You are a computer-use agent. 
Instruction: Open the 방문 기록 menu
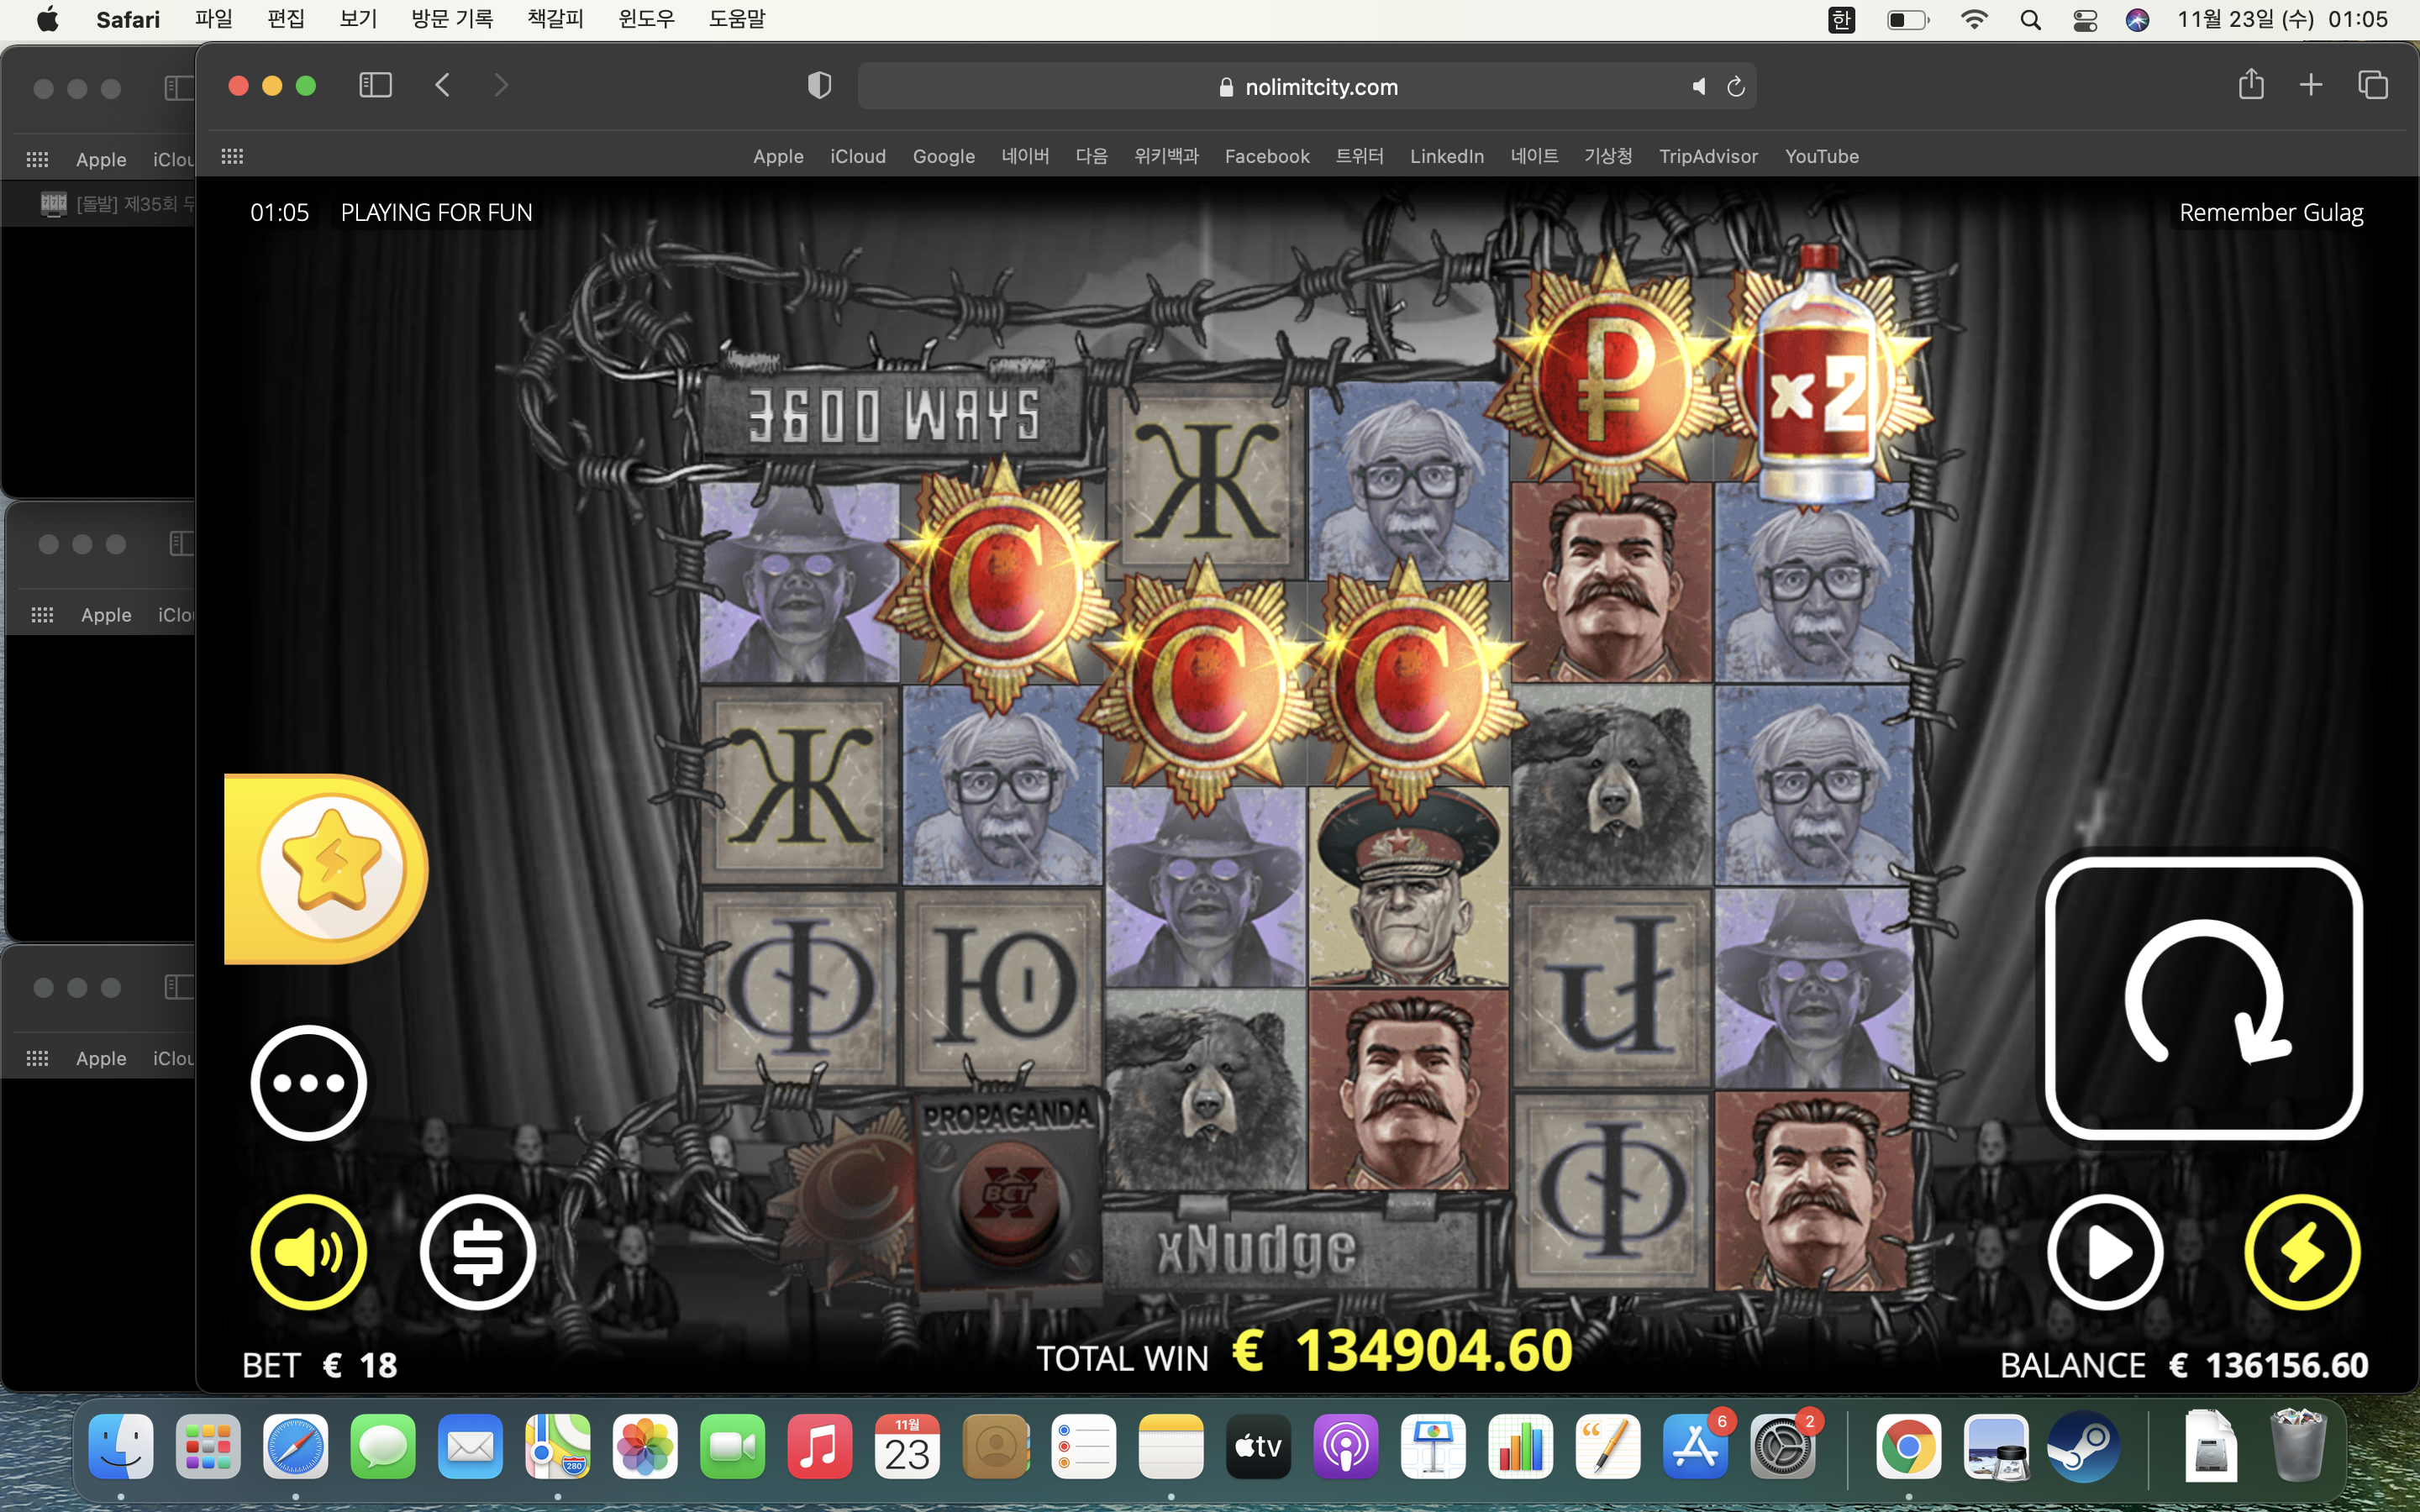452,19
